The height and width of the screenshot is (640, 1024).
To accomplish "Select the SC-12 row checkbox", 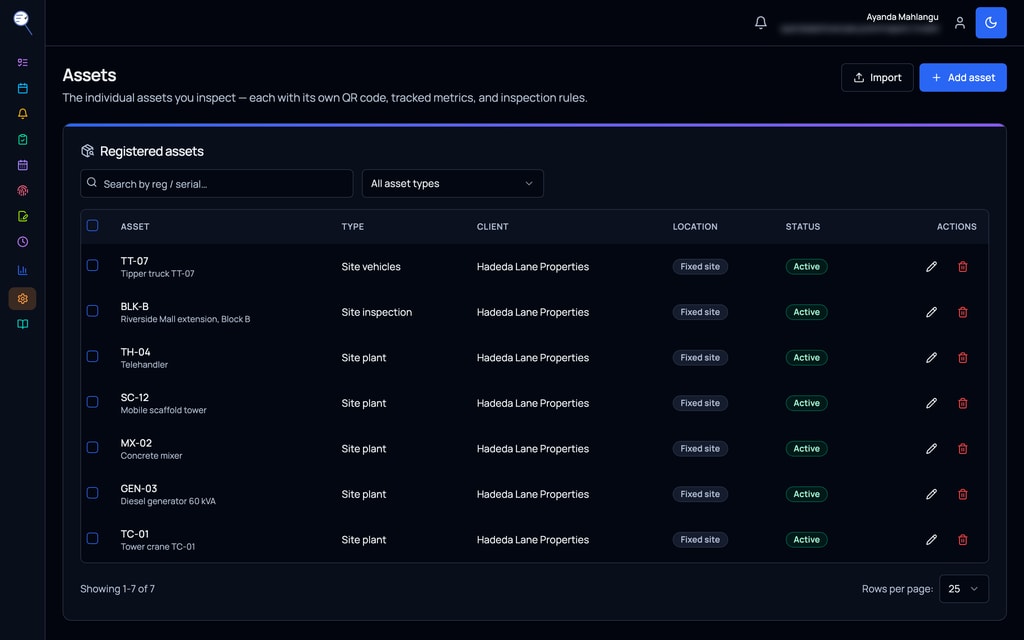I will (93, 402).
